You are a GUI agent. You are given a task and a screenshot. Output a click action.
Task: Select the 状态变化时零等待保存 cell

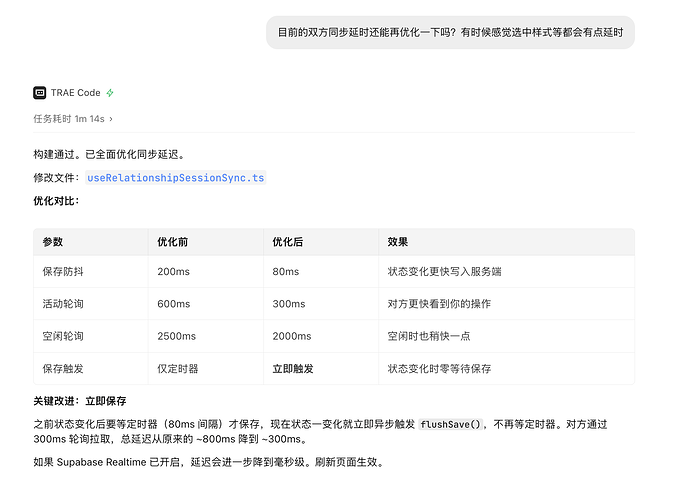coord(506,369)
